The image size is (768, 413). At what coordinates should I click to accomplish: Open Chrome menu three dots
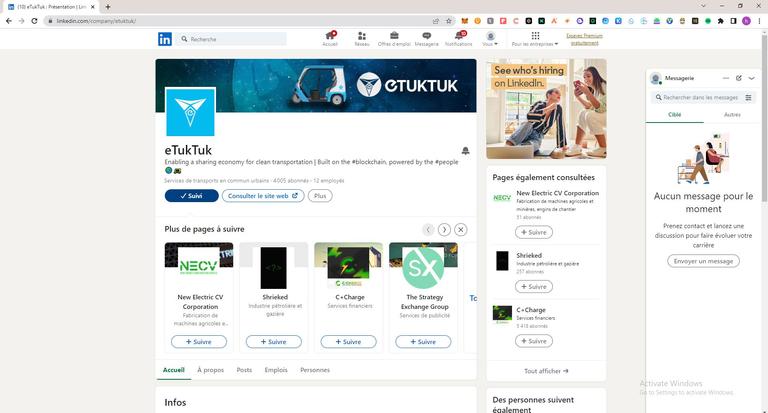point(759,21)
